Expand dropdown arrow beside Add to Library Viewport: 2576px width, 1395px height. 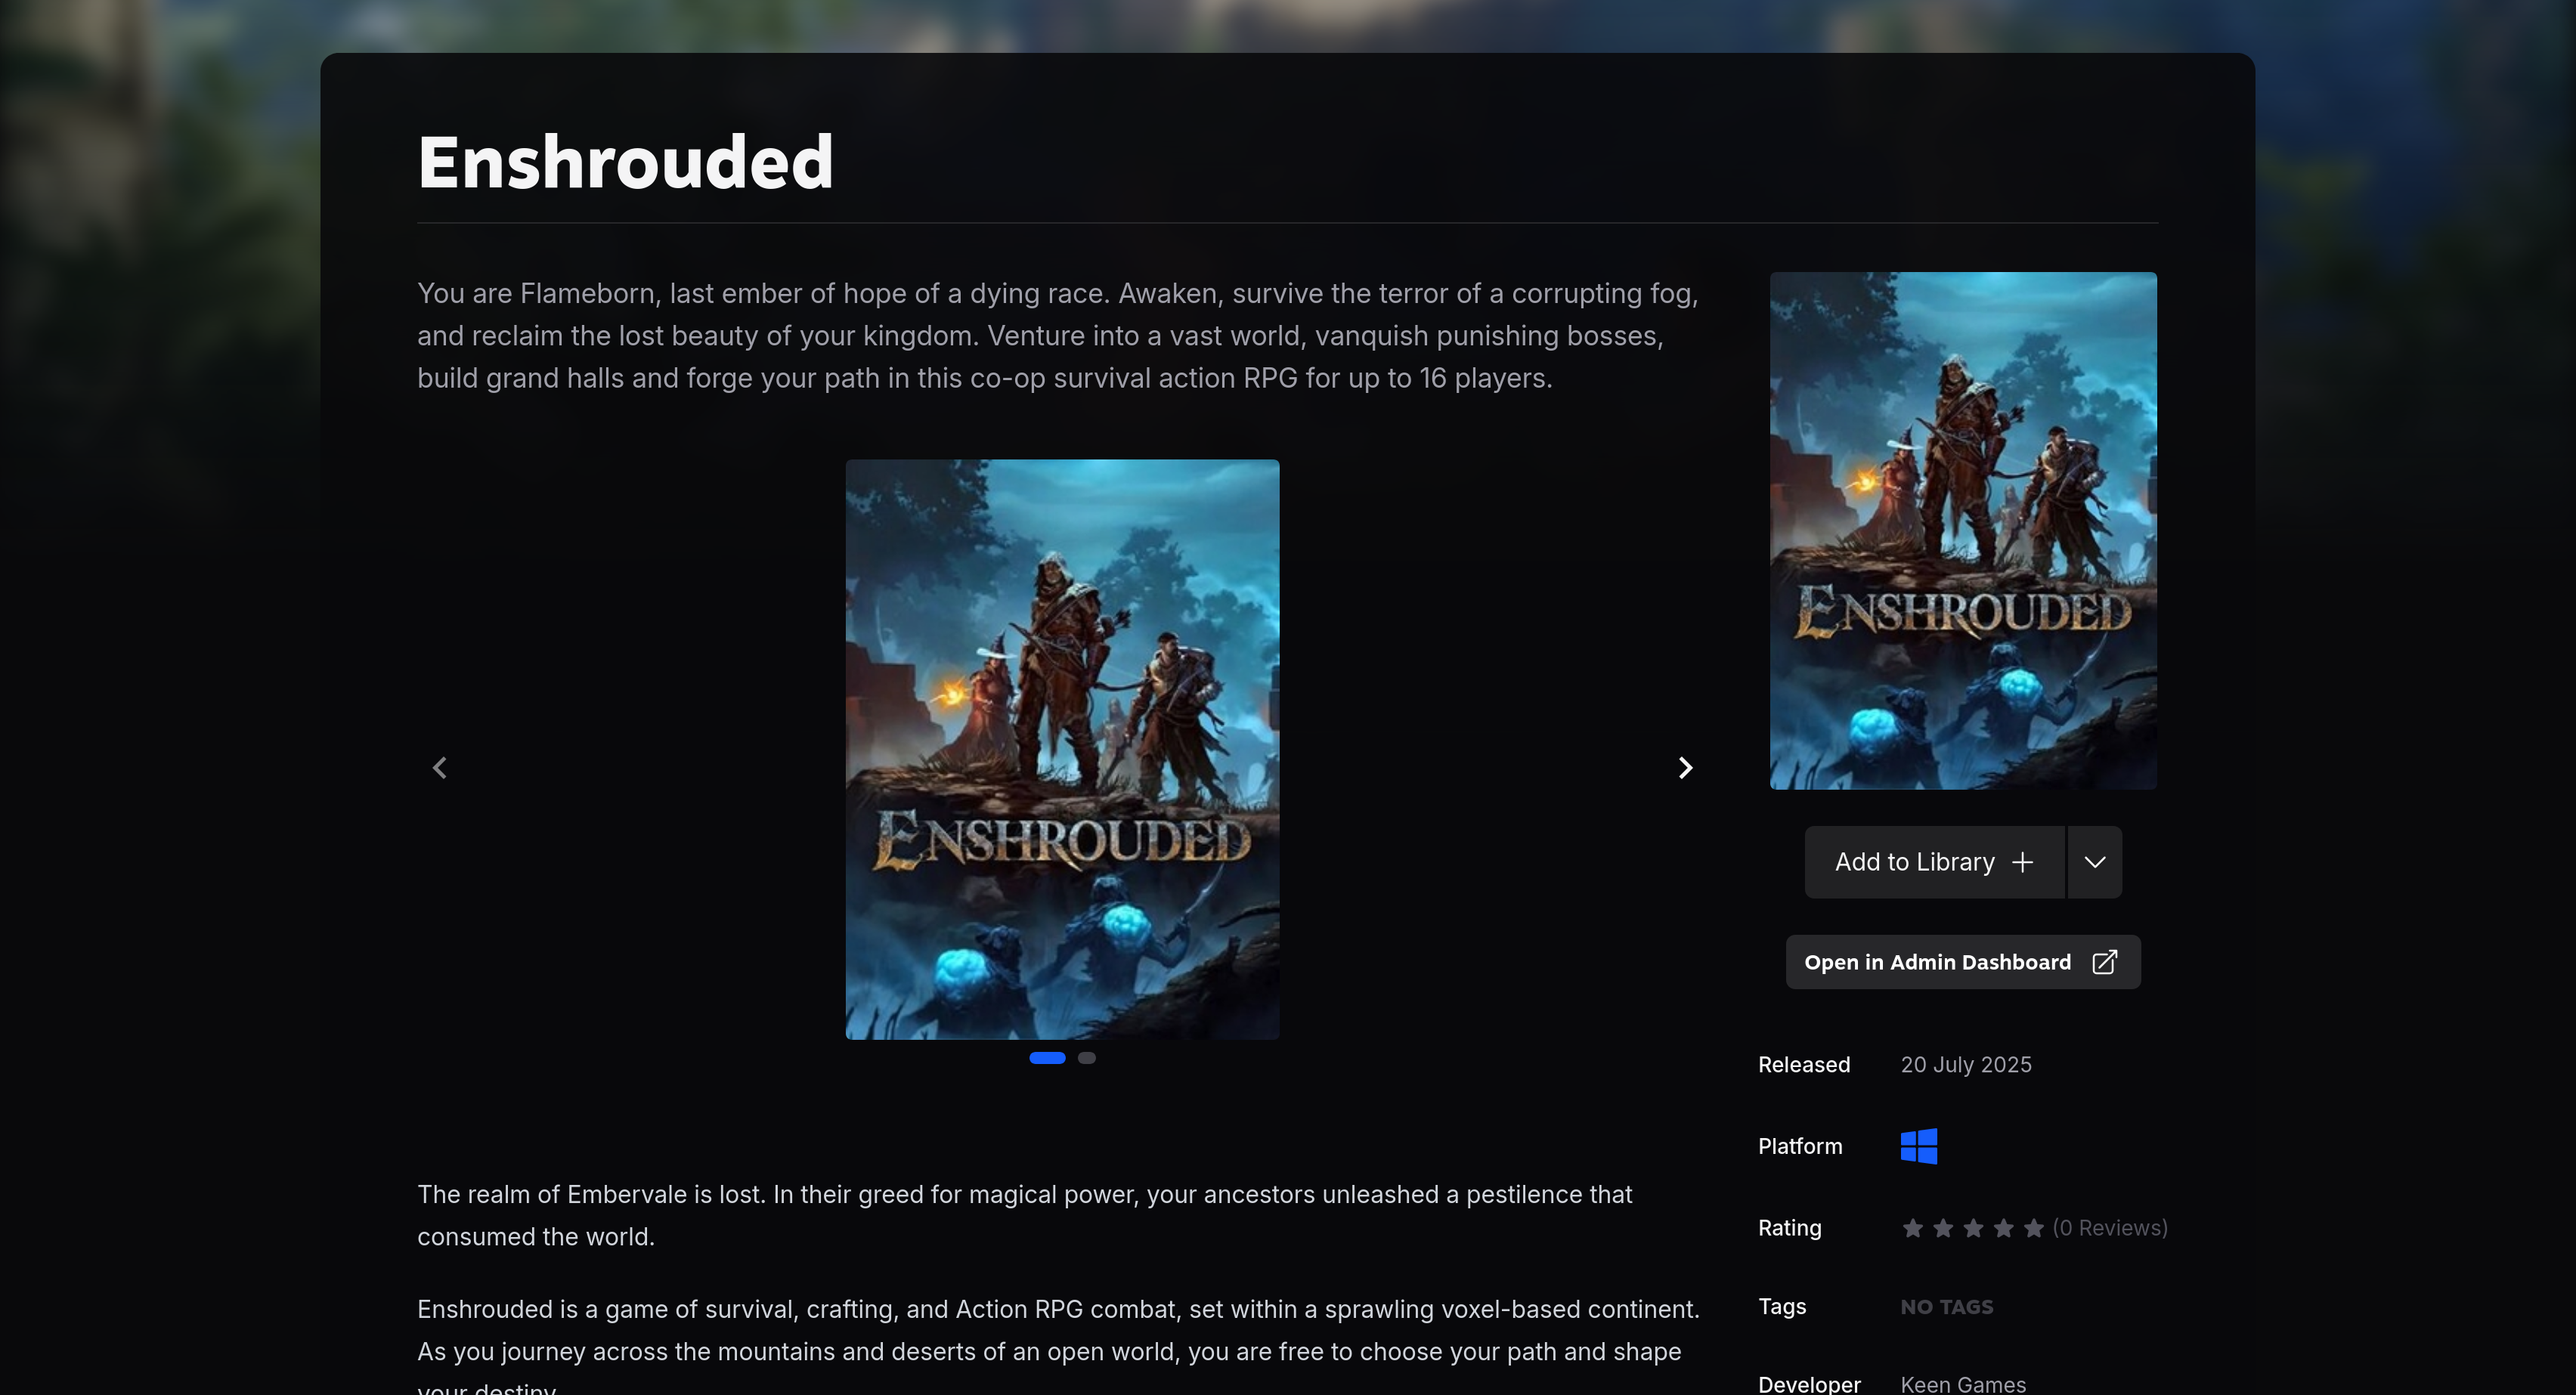click(2095, 862)
